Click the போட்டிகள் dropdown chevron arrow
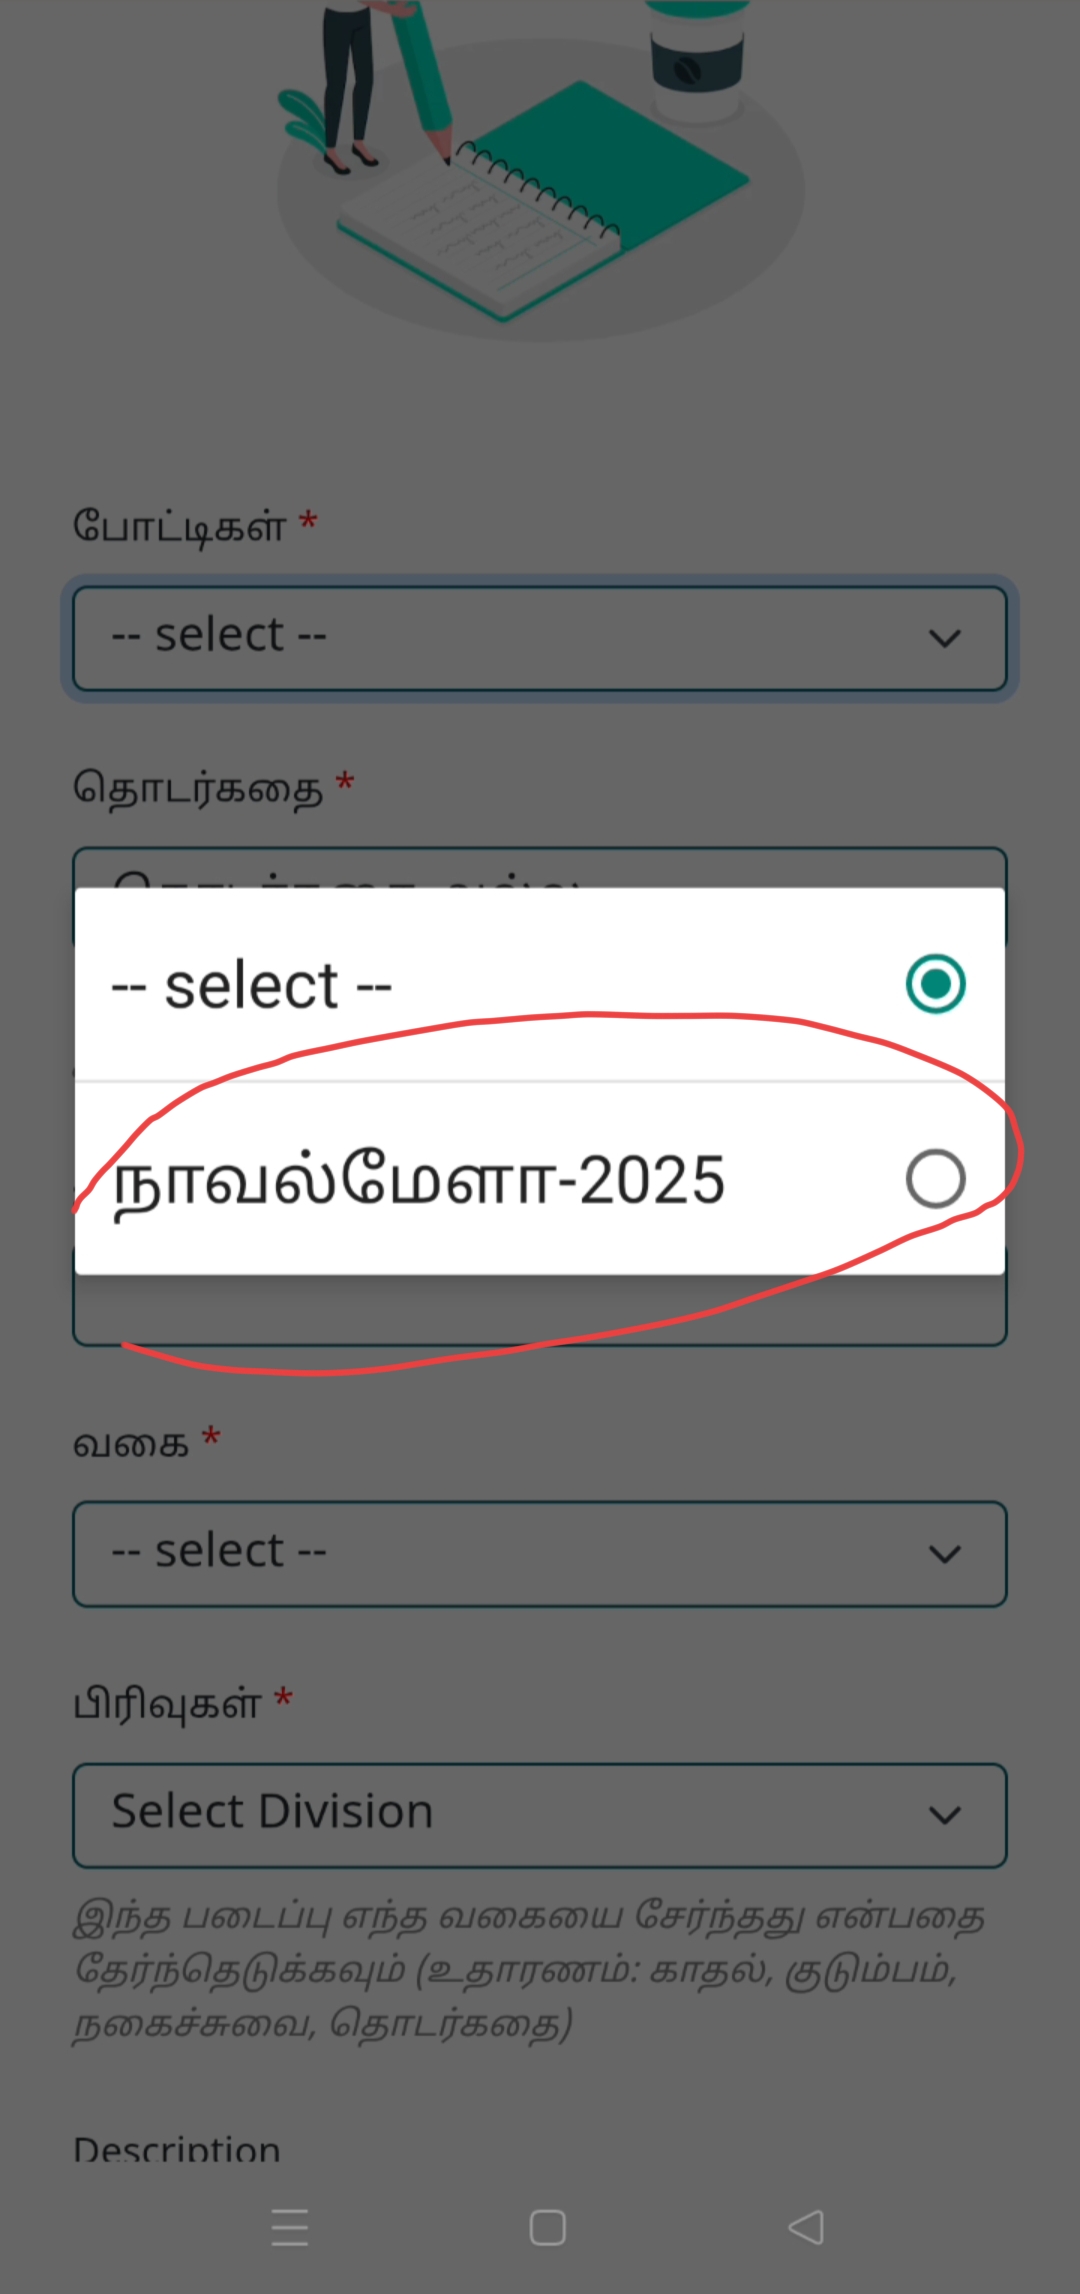The image size is (1080, 2294). (945, 638)
